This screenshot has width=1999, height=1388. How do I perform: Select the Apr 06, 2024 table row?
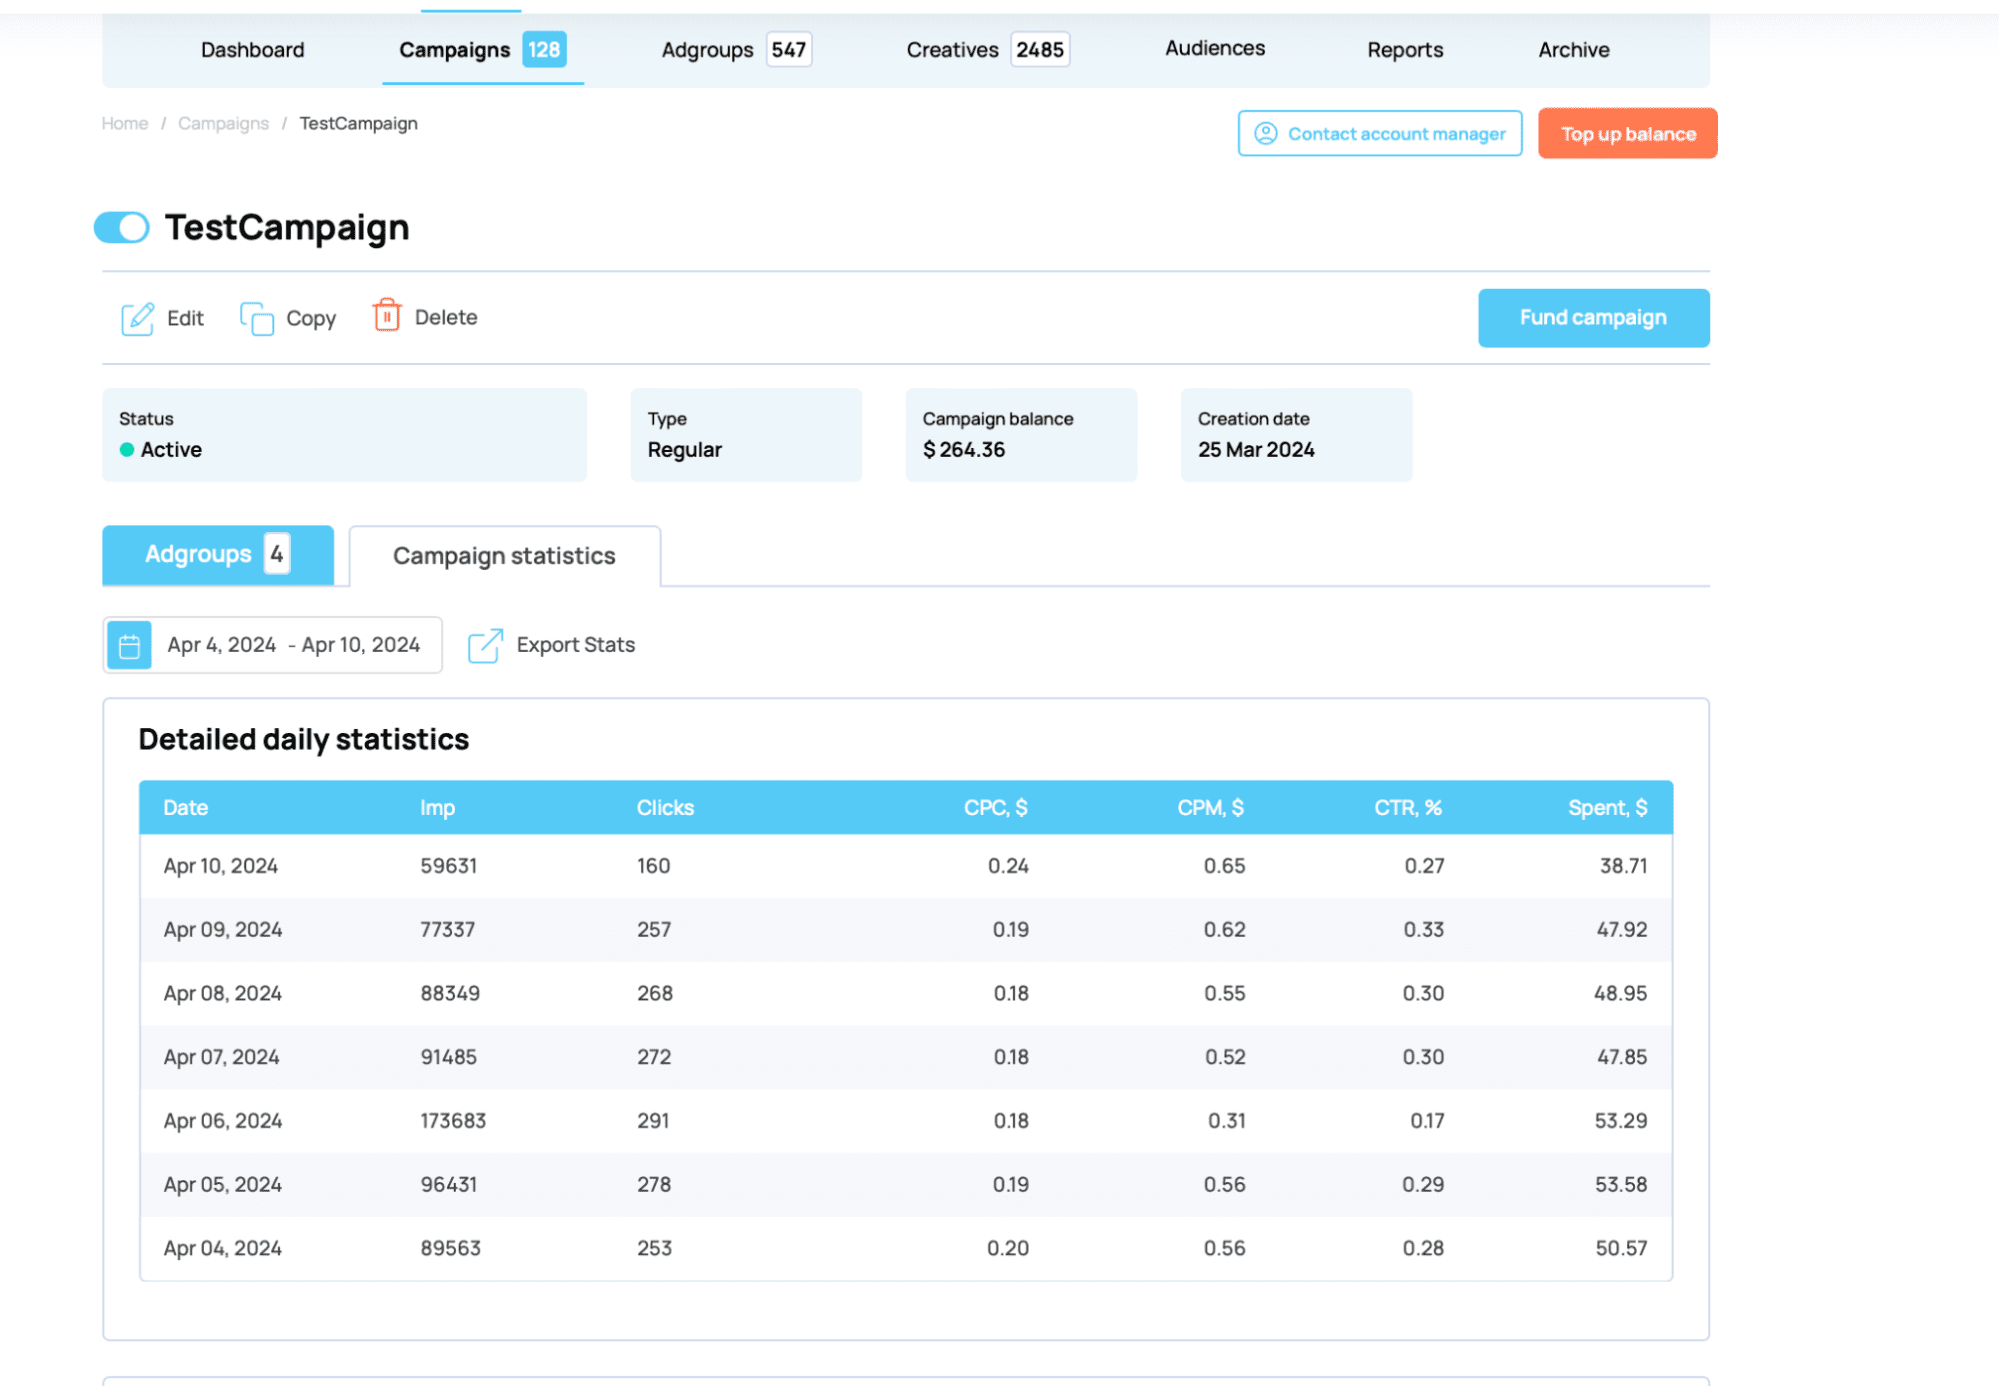pos(905,1121)
